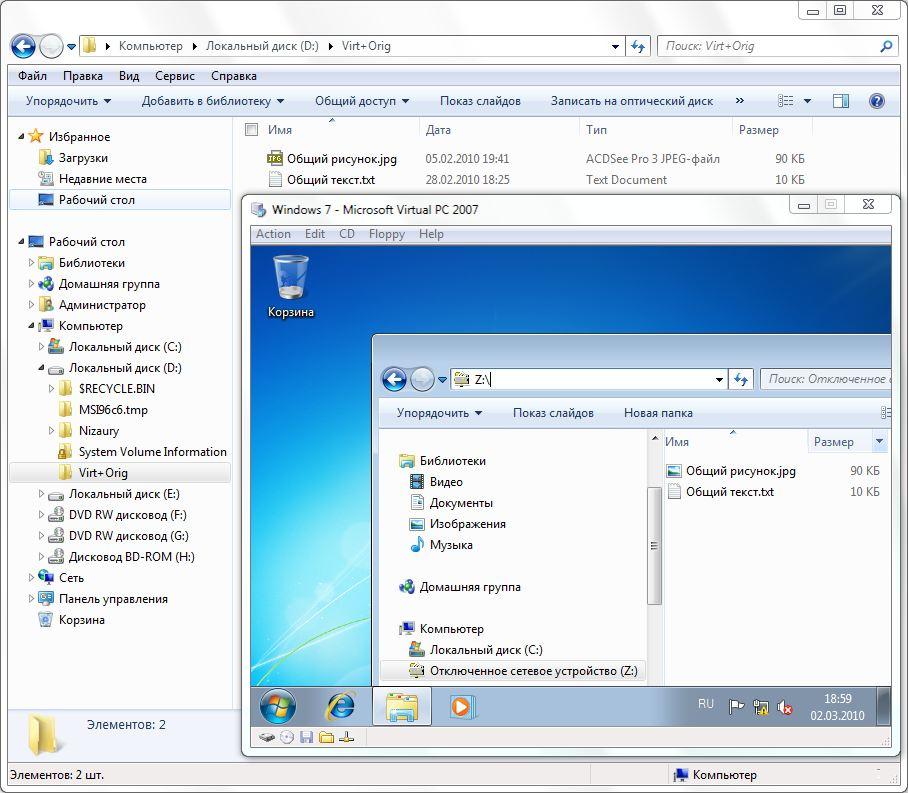908x793 pixels.
Task: Click the volume muted icon in the tray
Action: (x=785, y=707)
